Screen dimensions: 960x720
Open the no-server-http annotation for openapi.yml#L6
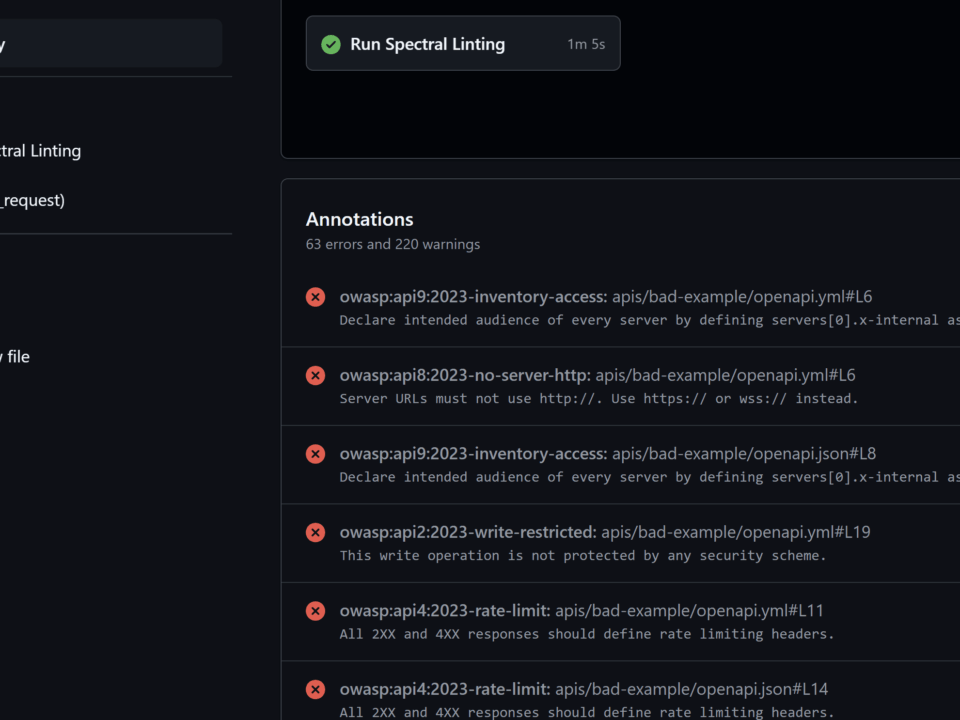point(598,375)
